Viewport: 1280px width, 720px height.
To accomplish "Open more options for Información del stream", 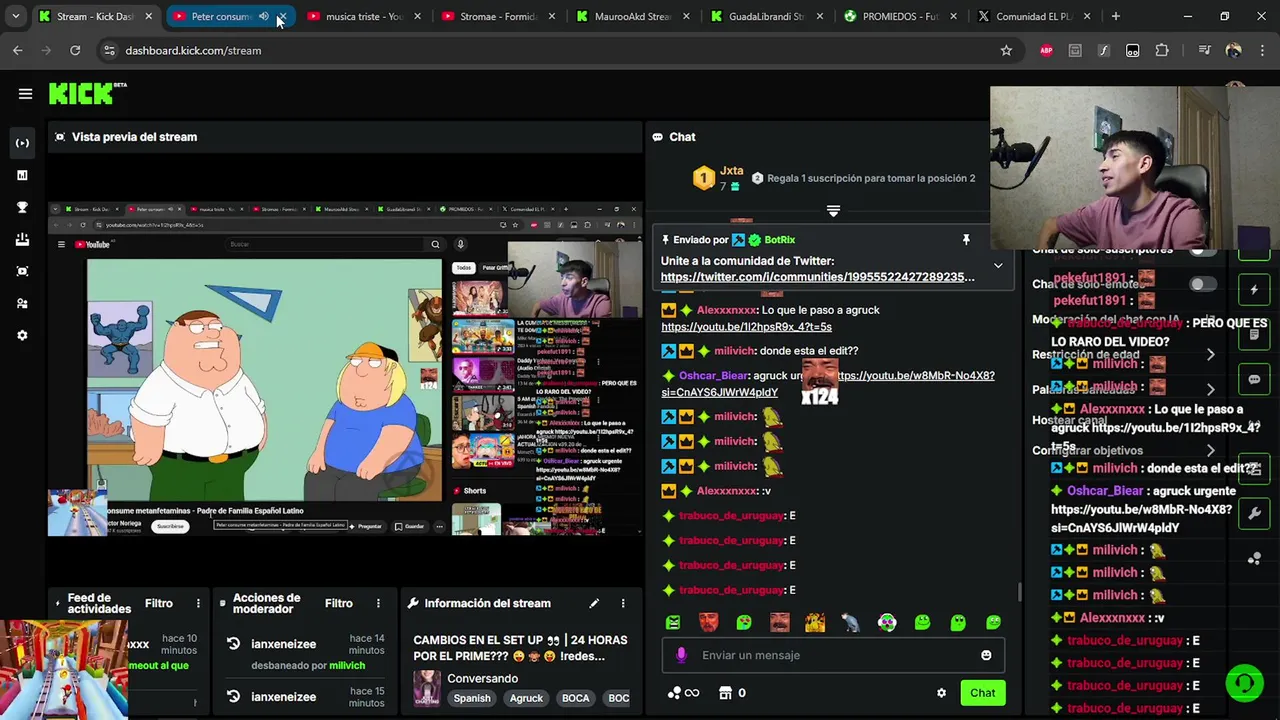I will point(623,603).
